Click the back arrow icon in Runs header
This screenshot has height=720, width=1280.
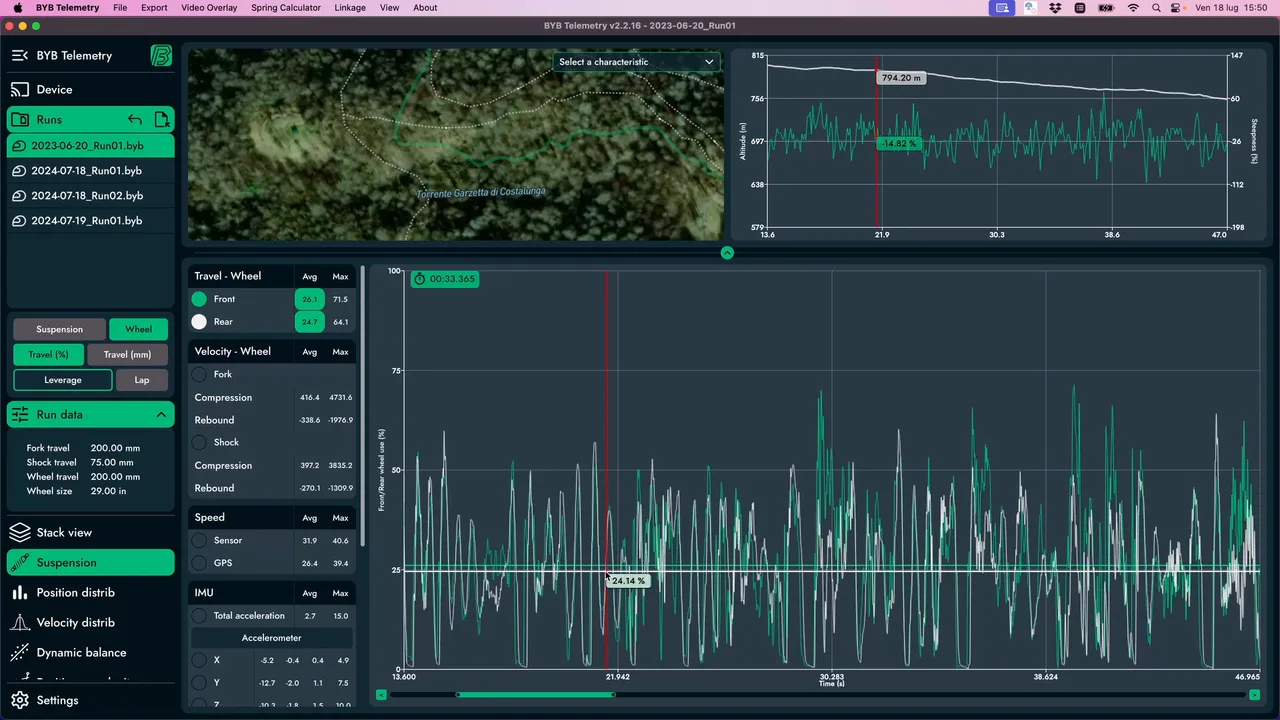click(x=135, y=120)
